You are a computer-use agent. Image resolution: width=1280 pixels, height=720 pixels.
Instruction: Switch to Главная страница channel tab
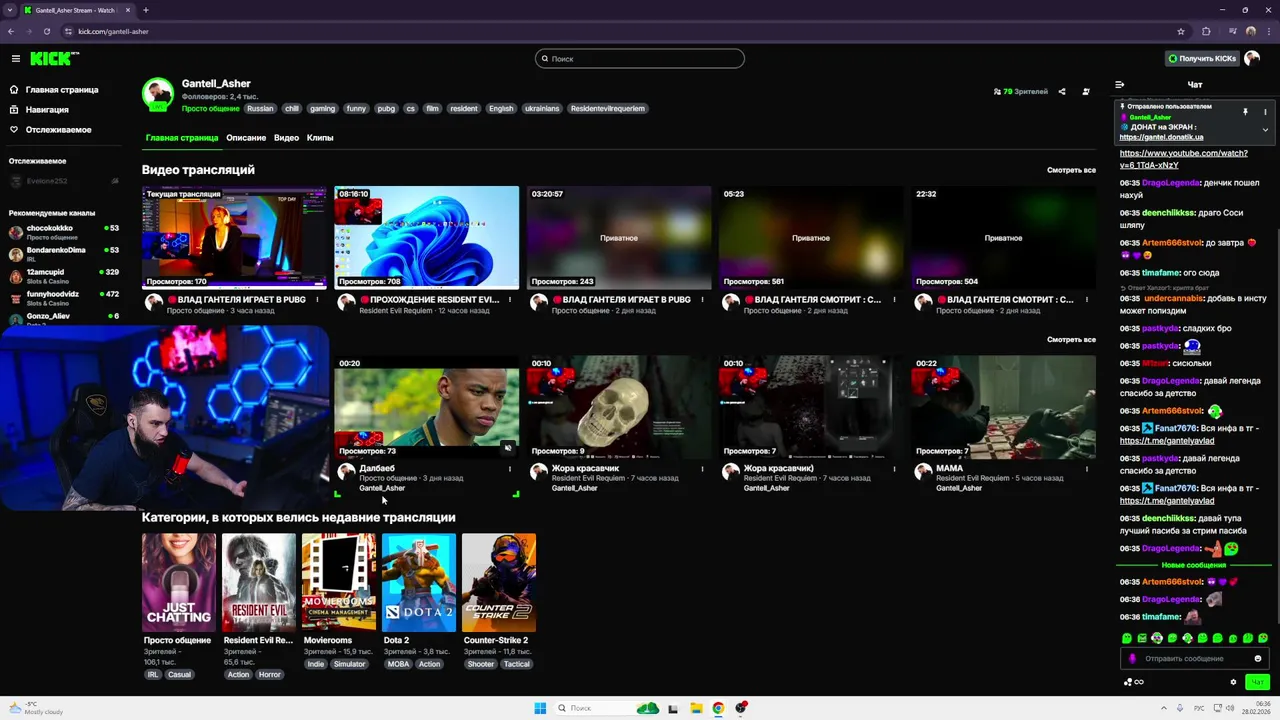[x=182, y=138]
